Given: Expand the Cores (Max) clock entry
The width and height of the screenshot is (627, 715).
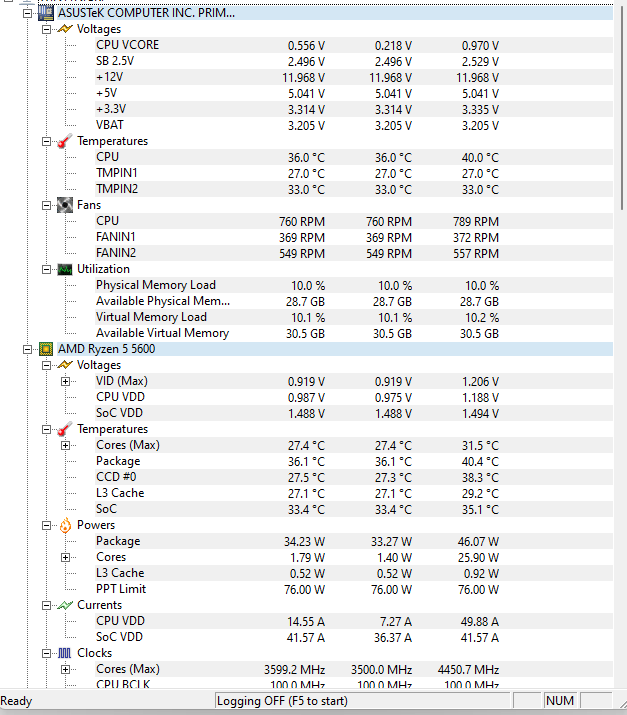Looking at the screenshot, I should 66,669.
